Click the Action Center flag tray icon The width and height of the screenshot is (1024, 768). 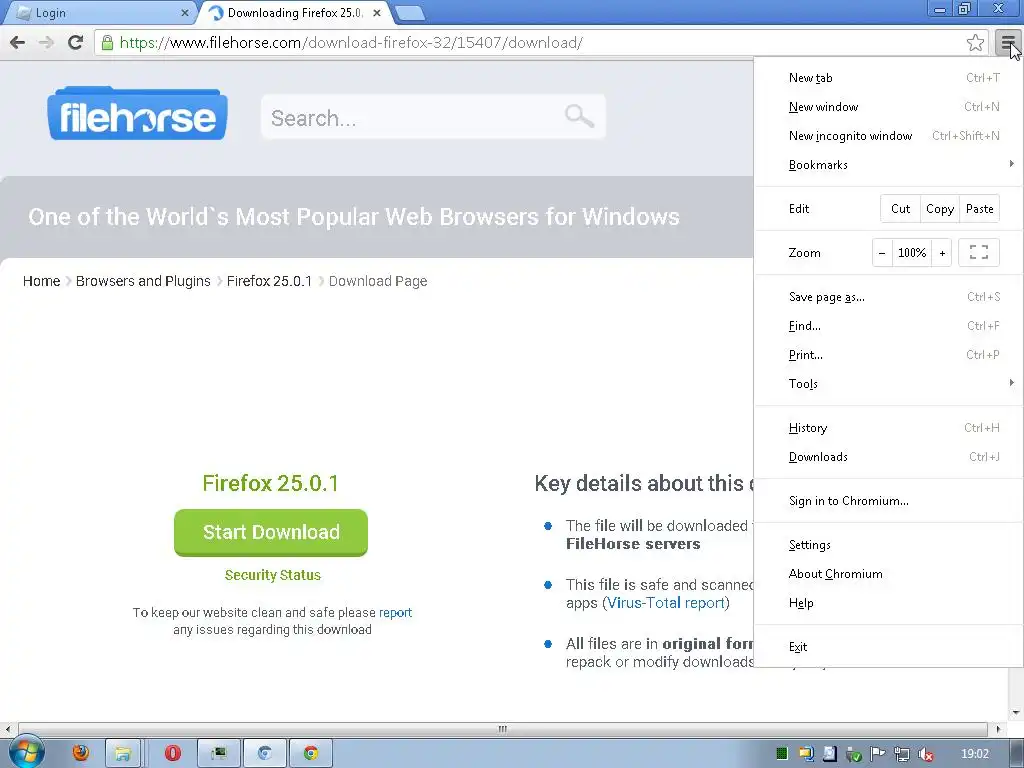(878, 754)
